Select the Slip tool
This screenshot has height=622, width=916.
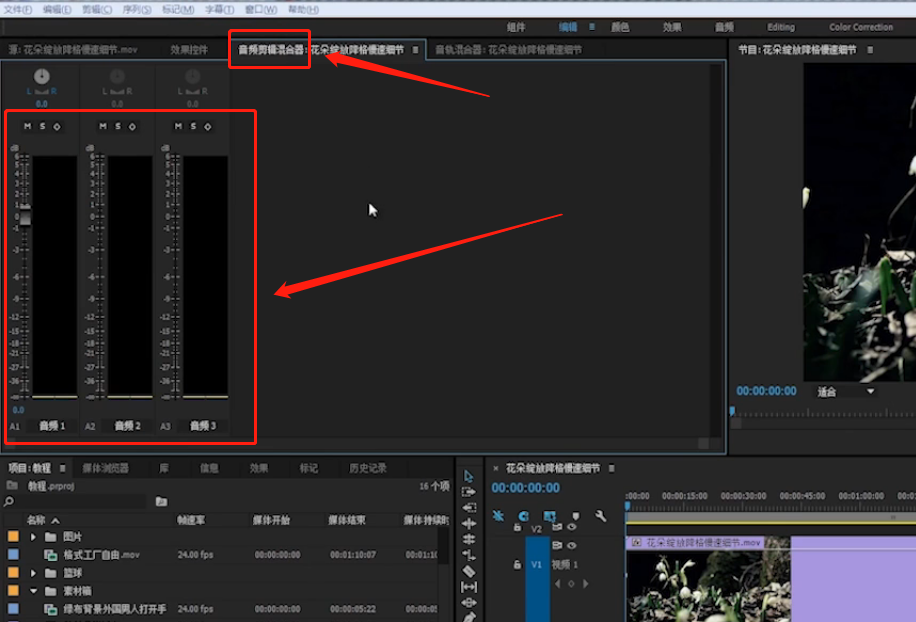pyautogui.click(x=469, y=587)
